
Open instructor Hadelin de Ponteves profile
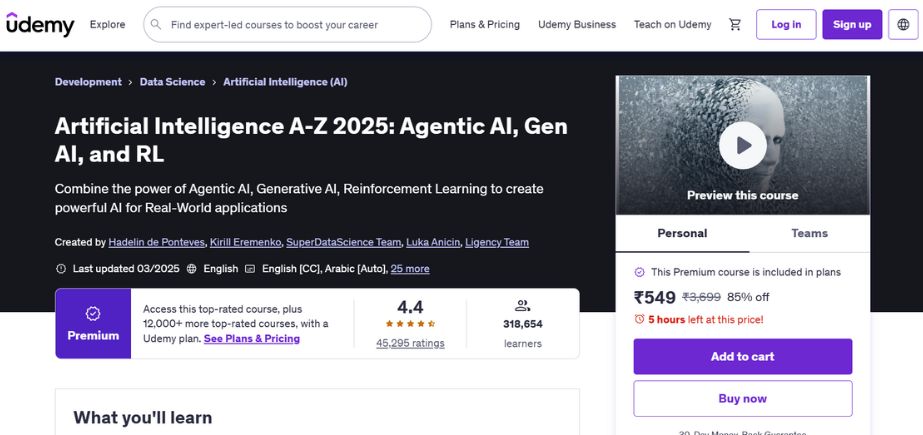tap(157, 242)
